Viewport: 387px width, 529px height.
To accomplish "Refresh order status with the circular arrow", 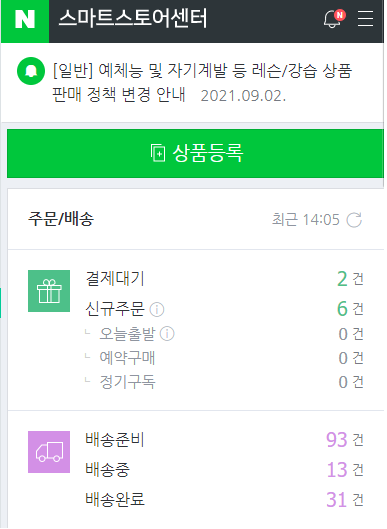I will tap(354, 220).
